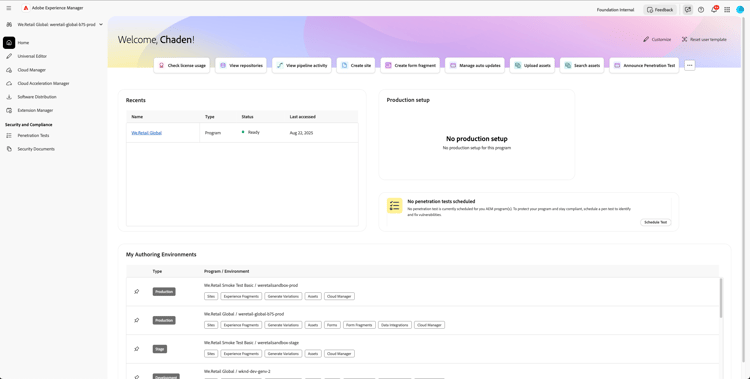Click the Cloud Manager sidebar icon

point(9,70)
